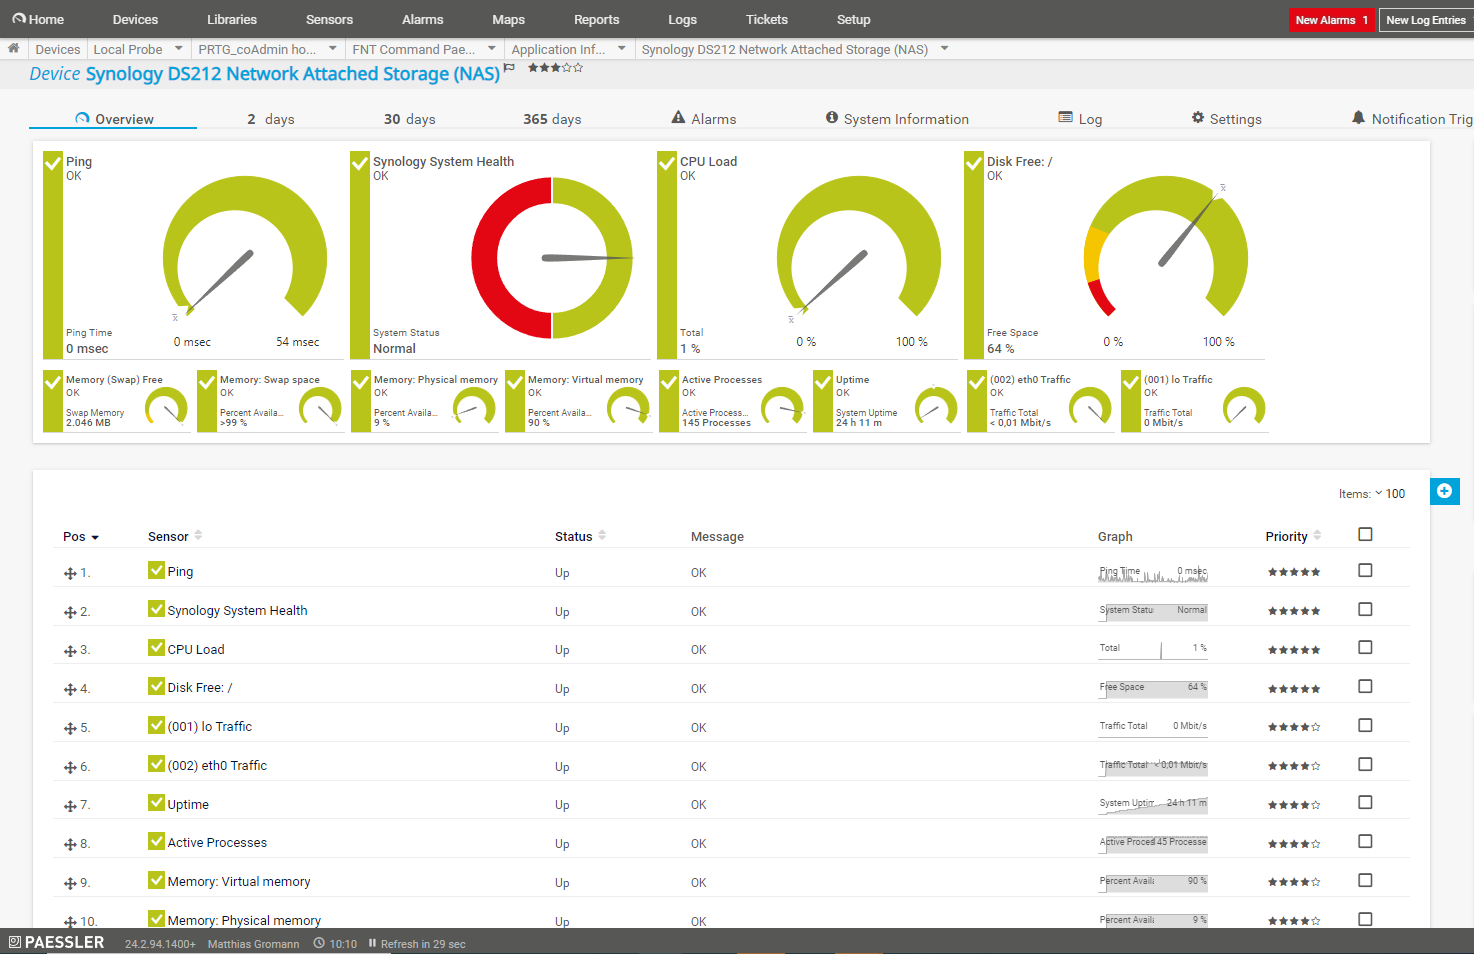Pause auto refresh via footer pause icon
The width and height of the screenshot is (1474, 954).
(x=372, y=943)
